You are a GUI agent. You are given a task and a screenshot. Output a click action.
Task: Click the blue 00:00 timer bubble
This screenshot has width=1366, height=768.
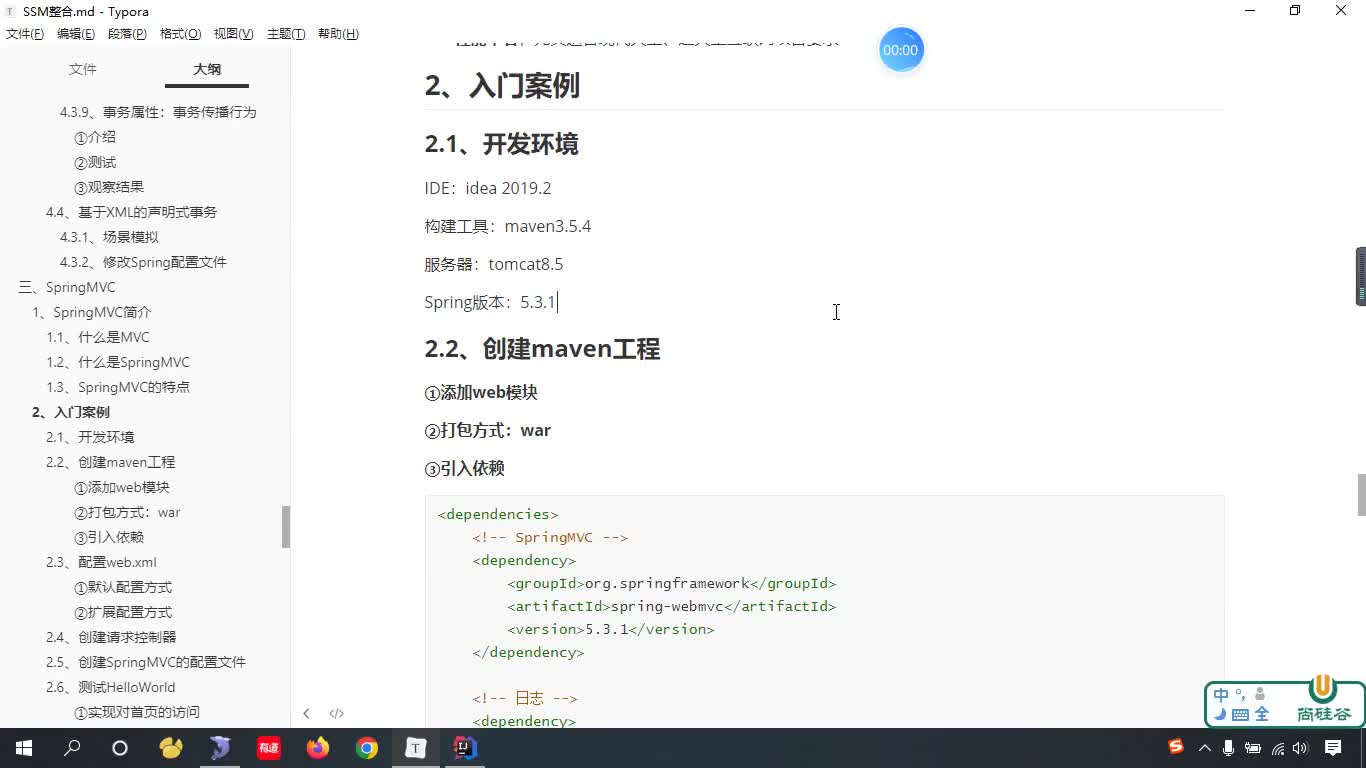[x=900, y=50]
